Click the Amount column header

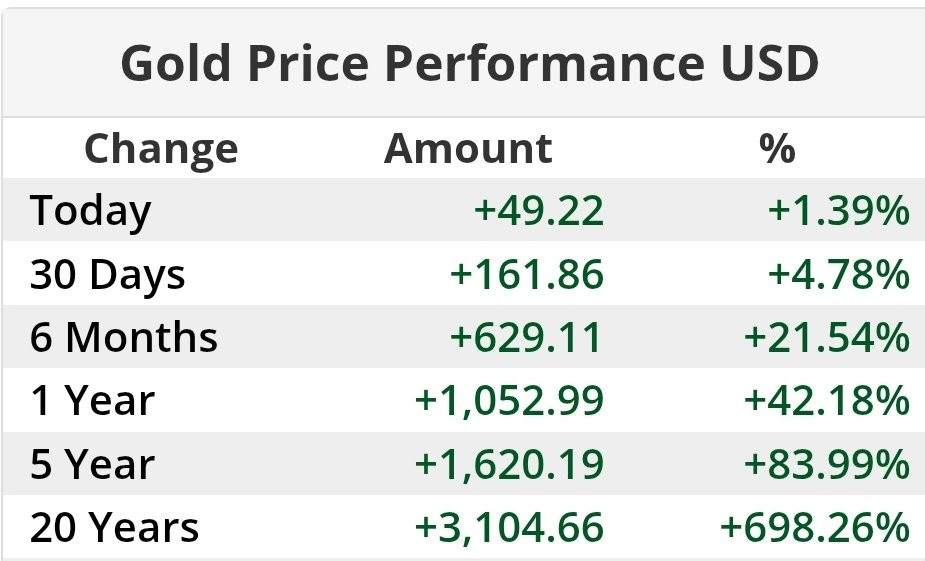468,149
